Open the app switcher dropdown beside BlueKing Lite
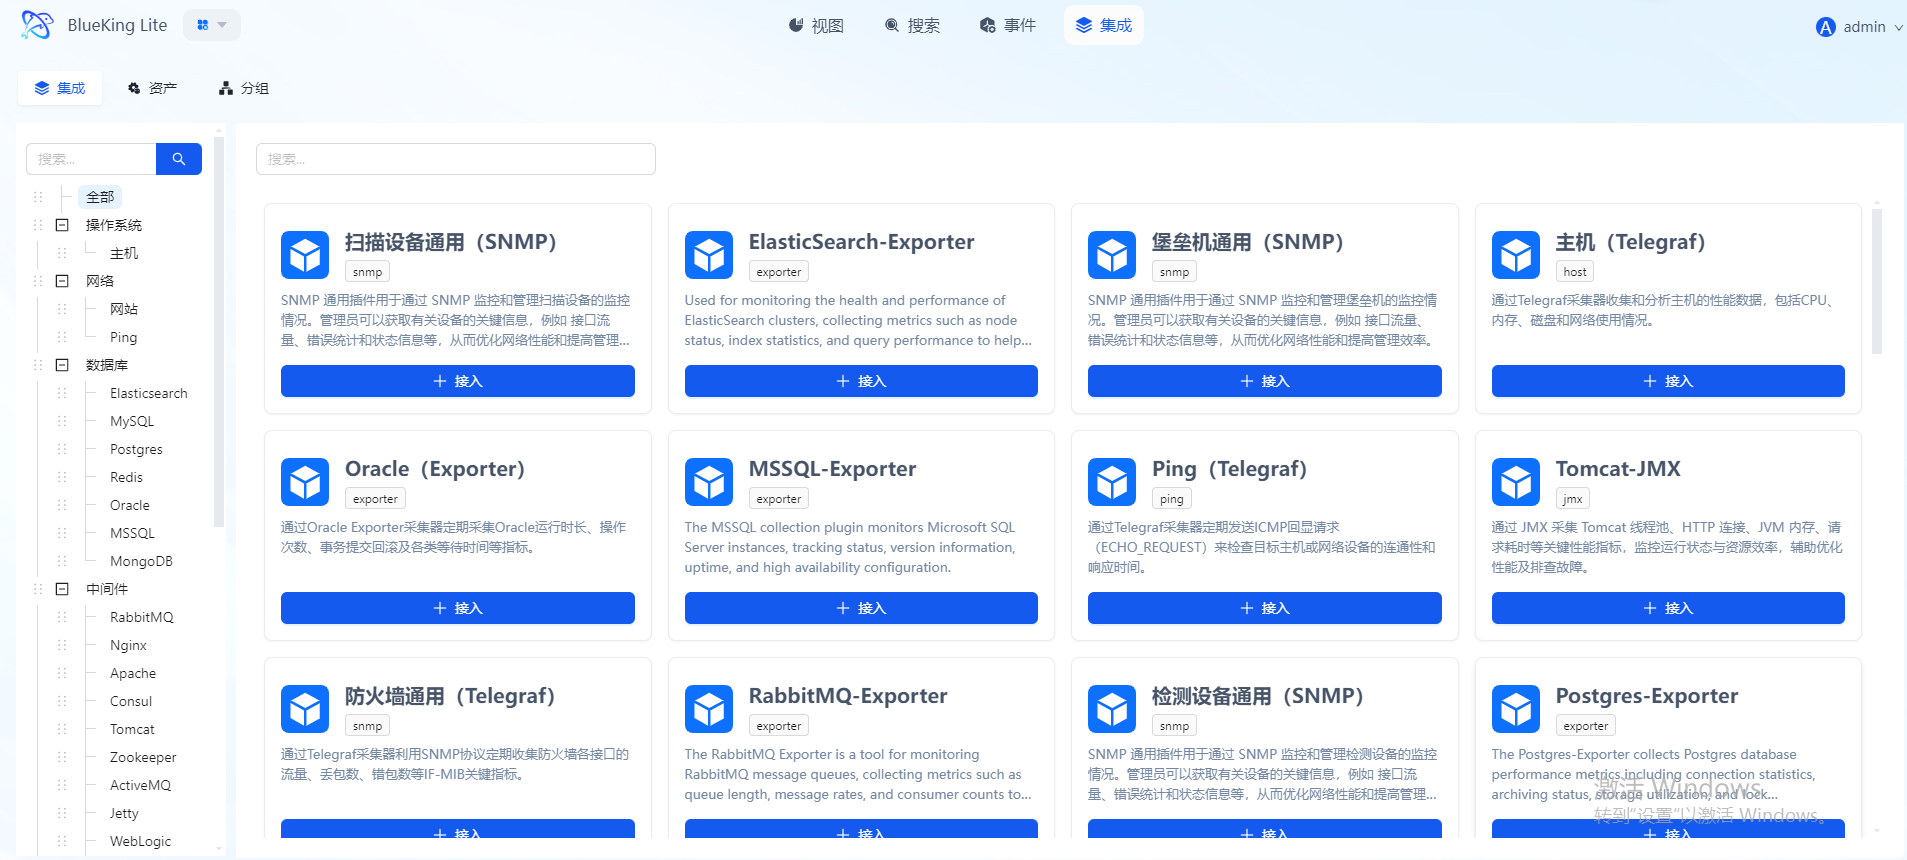The height and width of the screenshot is (860, 1907). tap(212, 25)
